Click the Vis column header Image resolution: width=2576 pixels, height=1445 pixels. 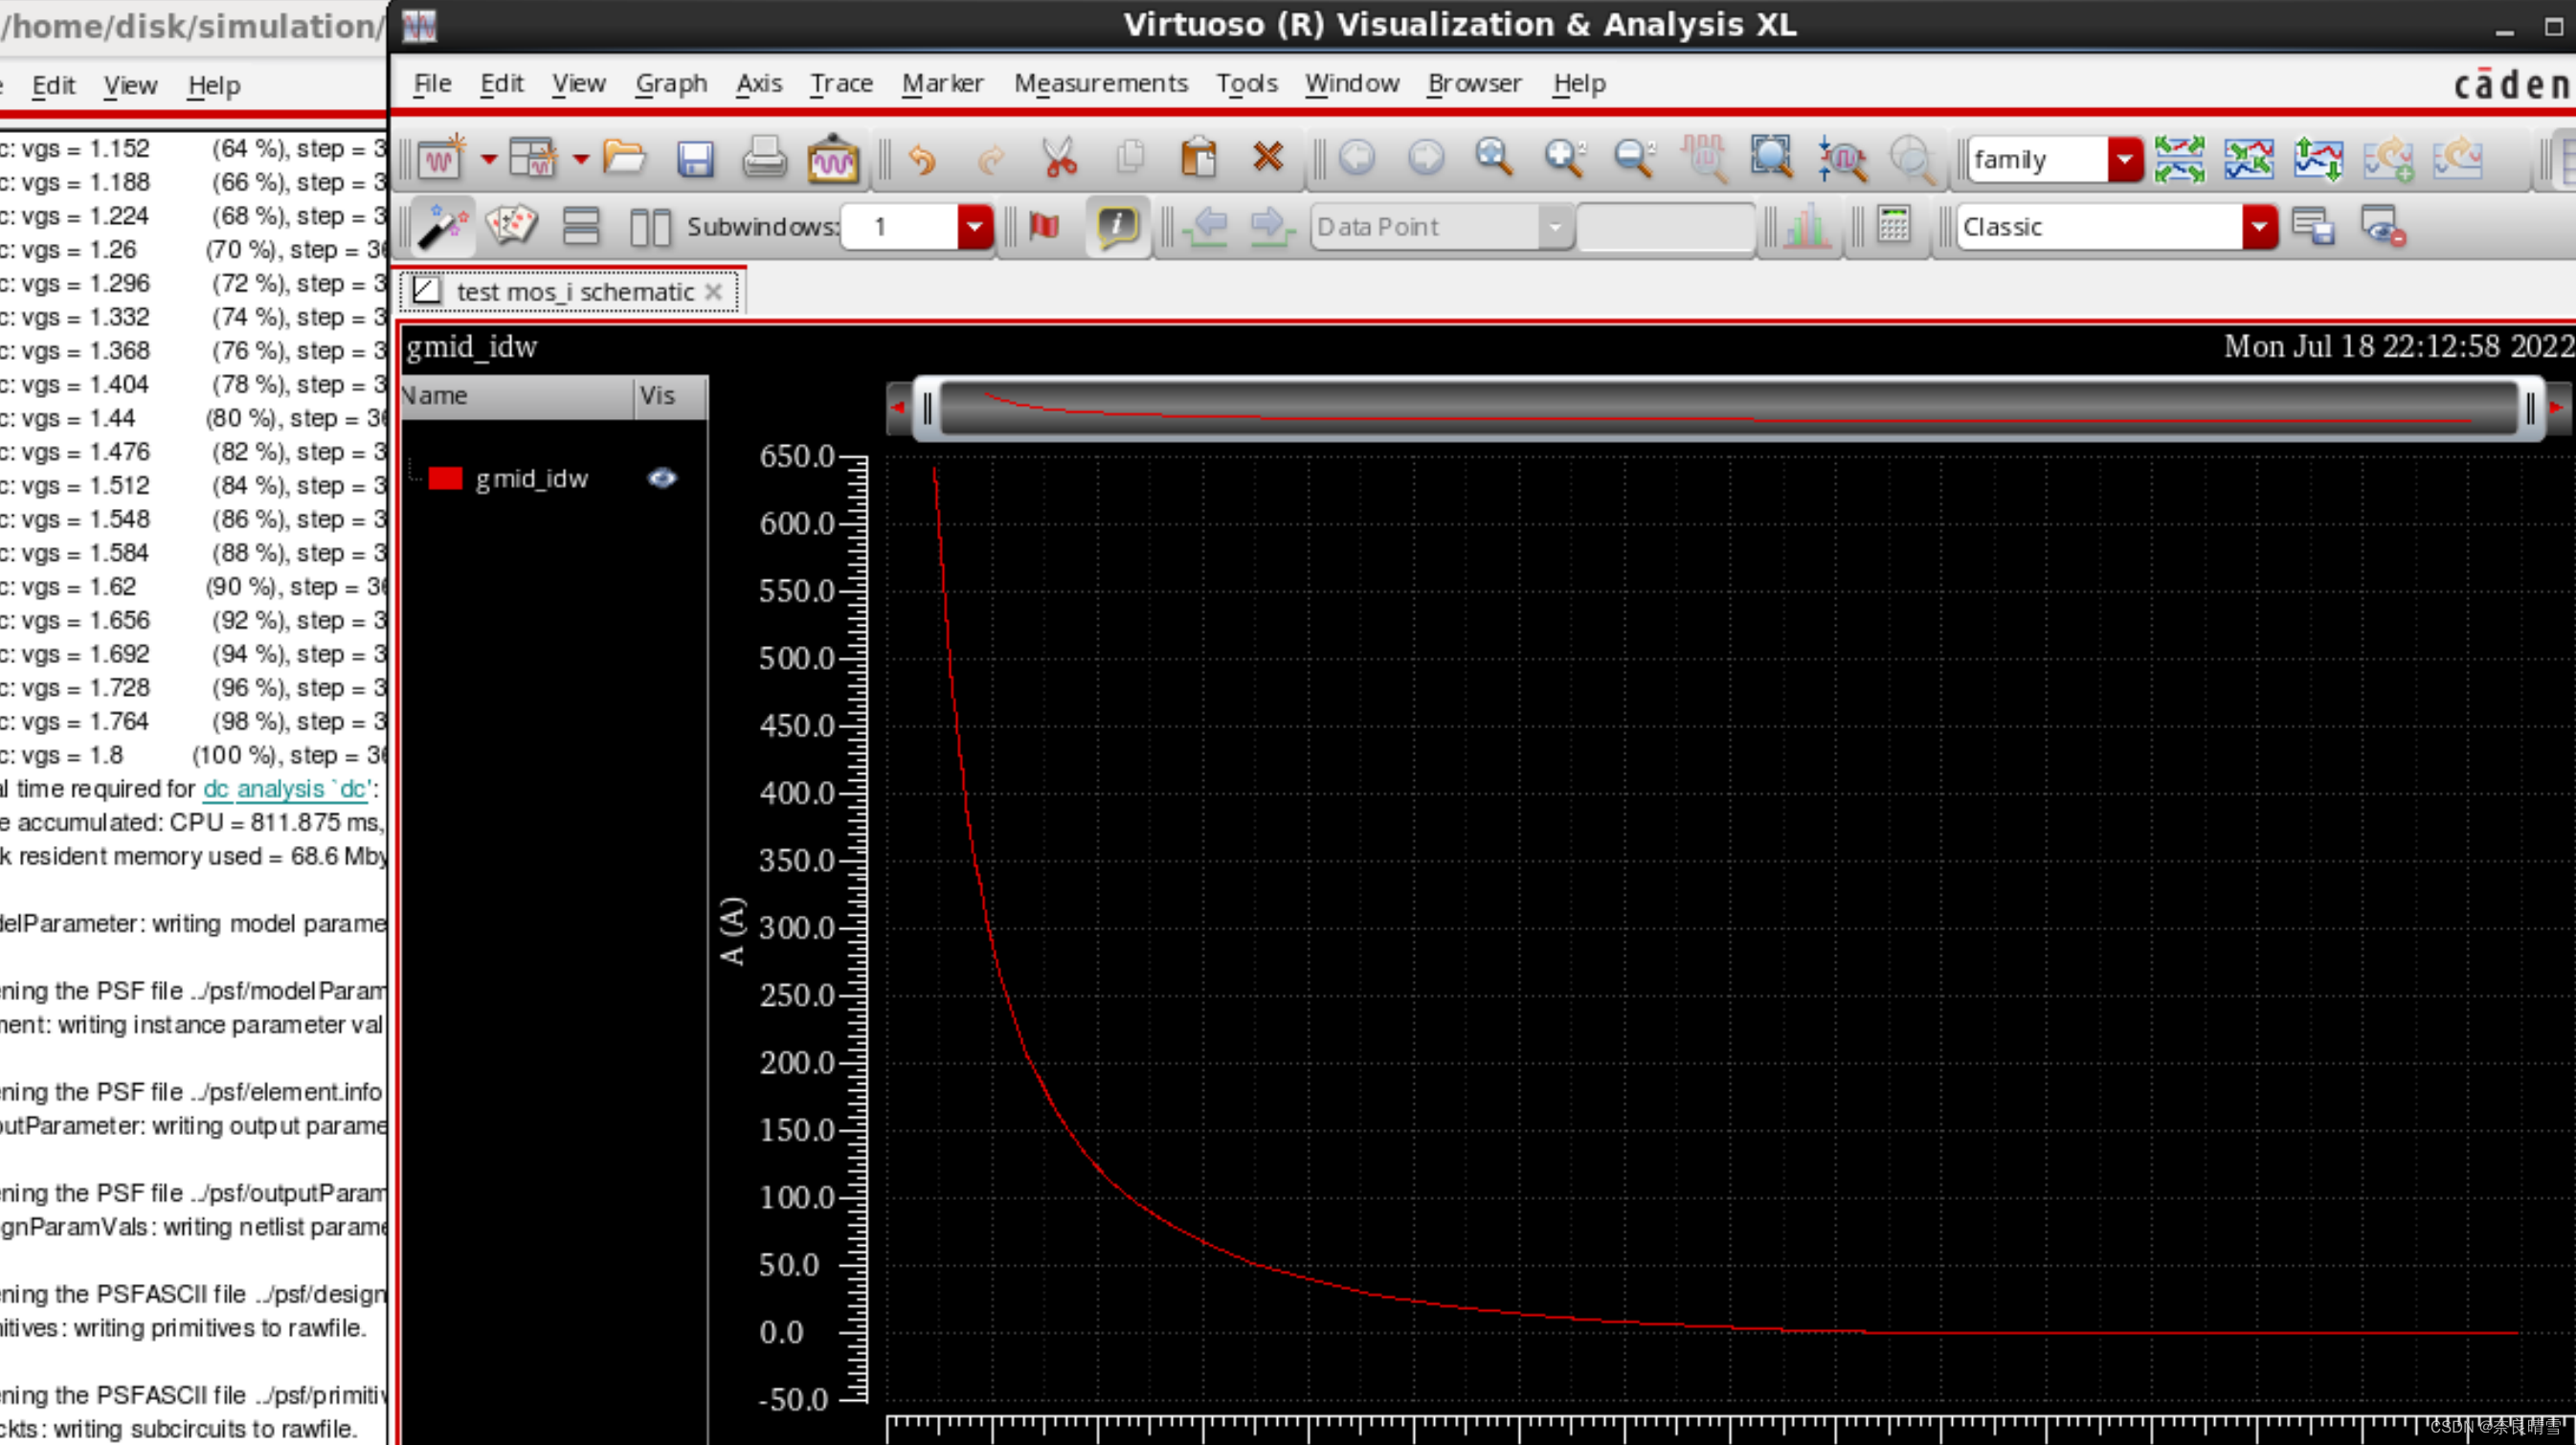(x=659, y=396)
